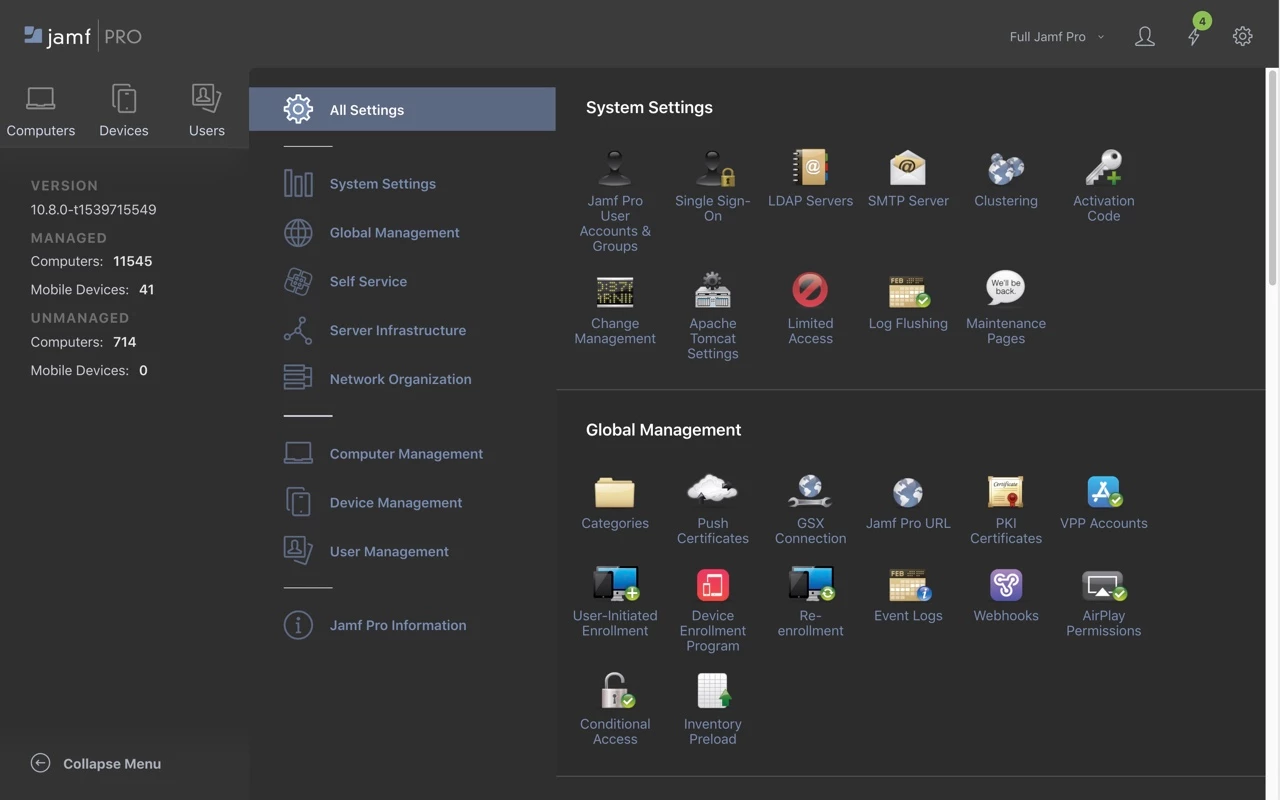The height and width of the screenshot is (800, 1280).
Task: Open the Conditional Access padlock icon
Action: point(615,691)
